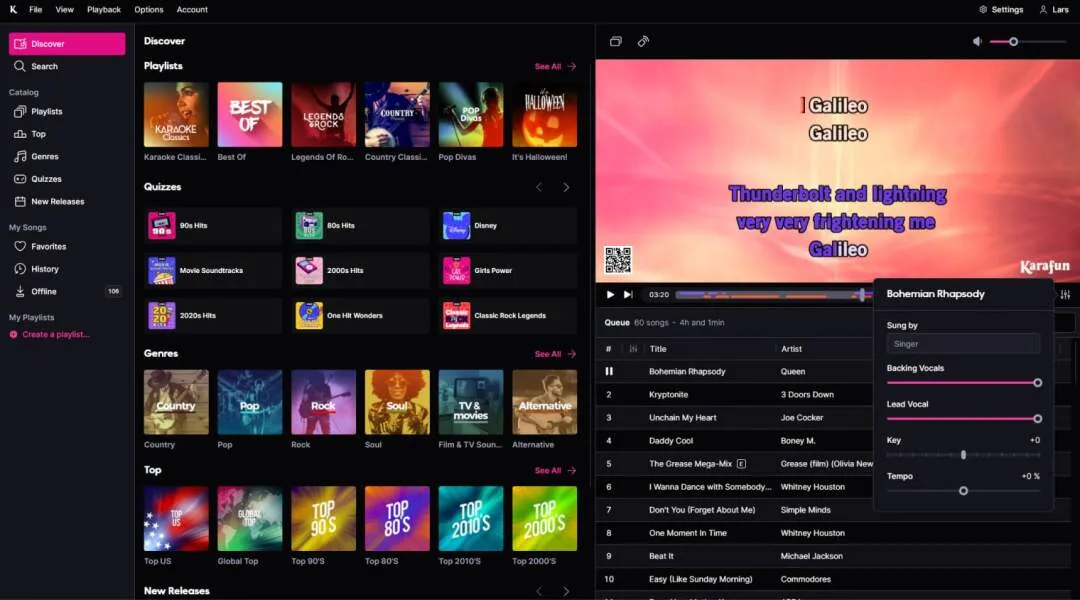The image size is (1080, 600).
Task: Click See All for Top
Action: pyautogui.click(x=555, y=470)
